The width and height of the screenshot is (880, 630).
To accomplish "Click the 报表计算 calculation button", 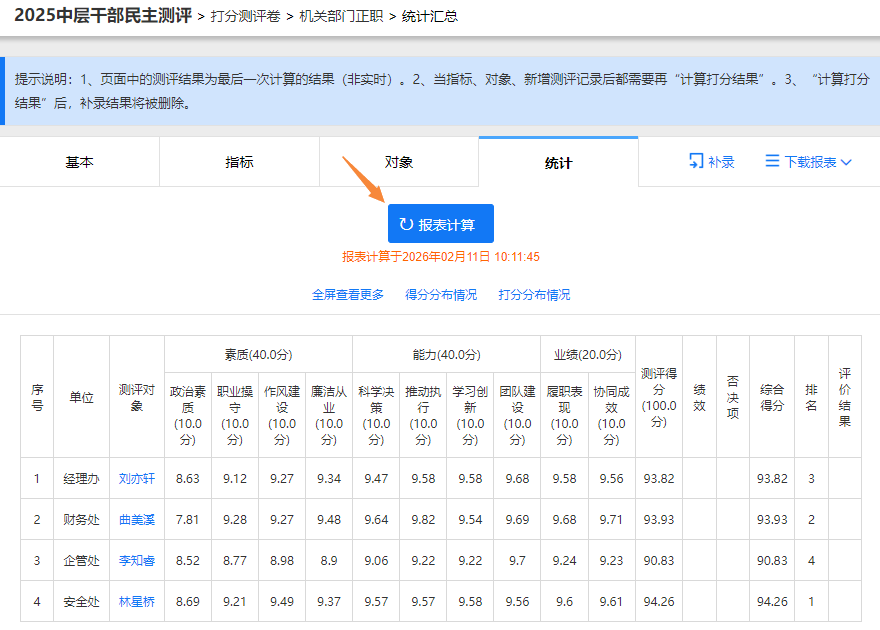I will coord(441,223).
